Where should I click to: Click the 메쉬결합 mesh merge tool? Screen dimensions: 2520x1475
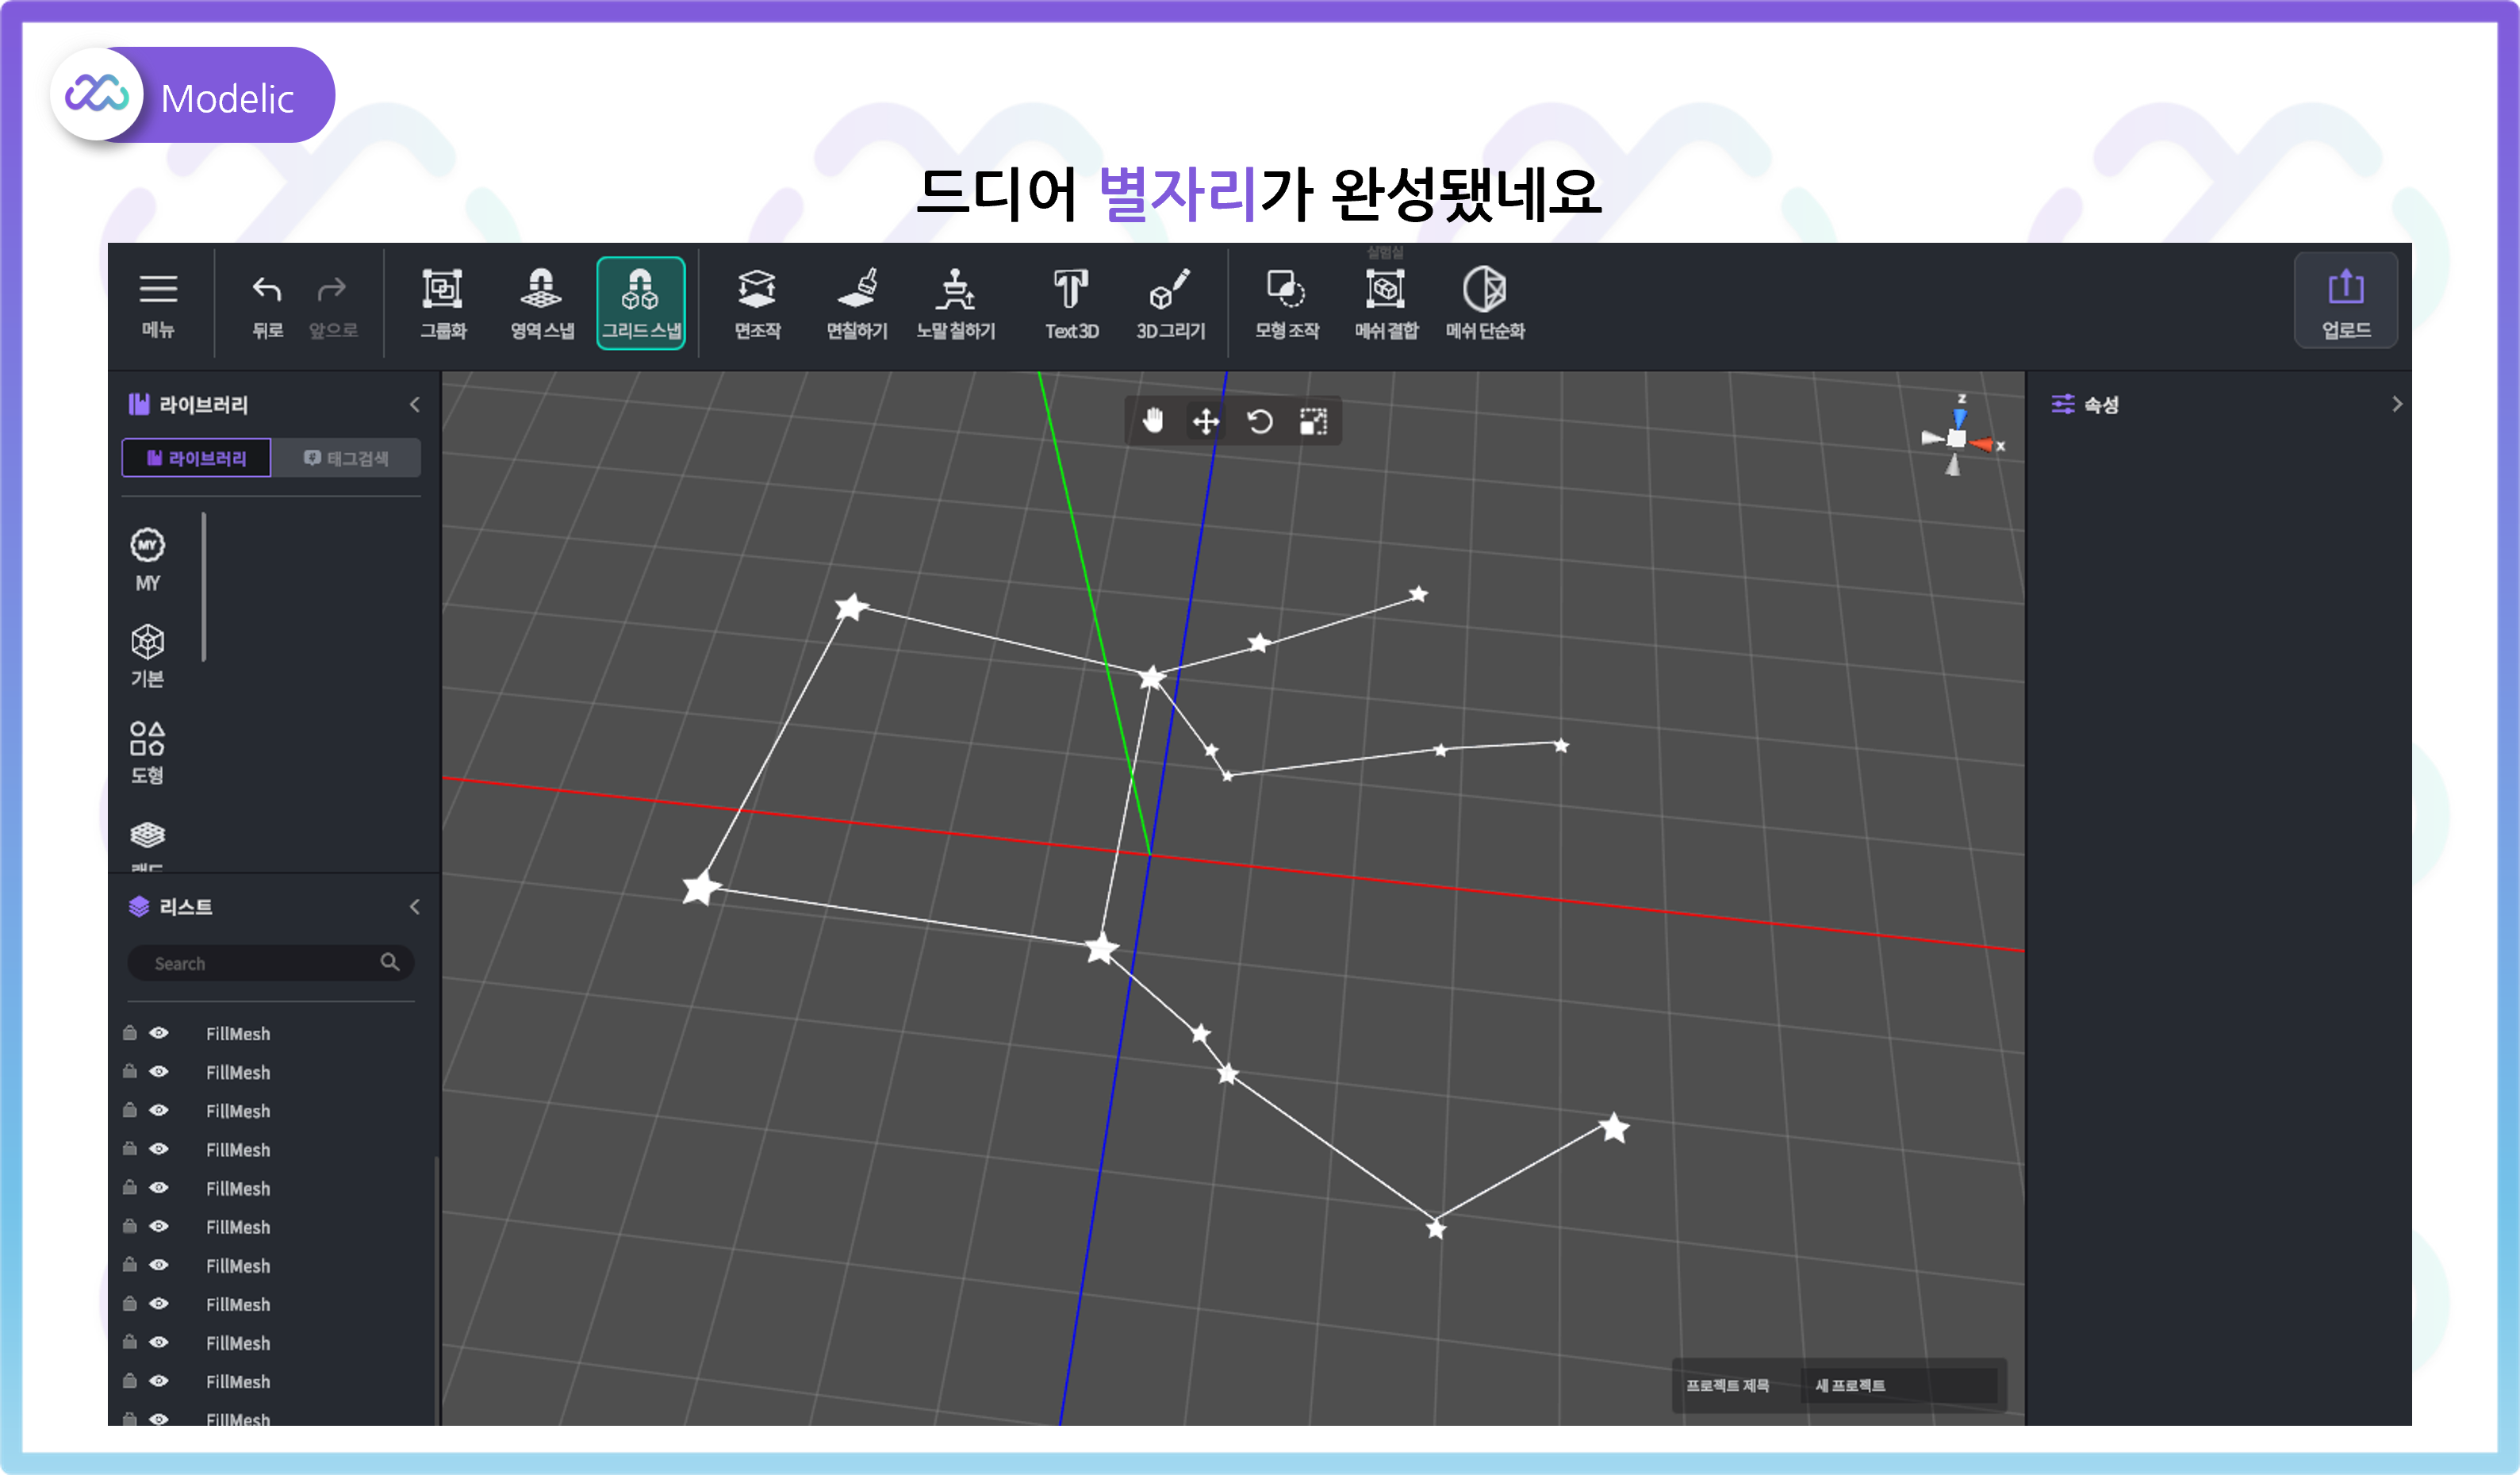tap(1386, 305)
